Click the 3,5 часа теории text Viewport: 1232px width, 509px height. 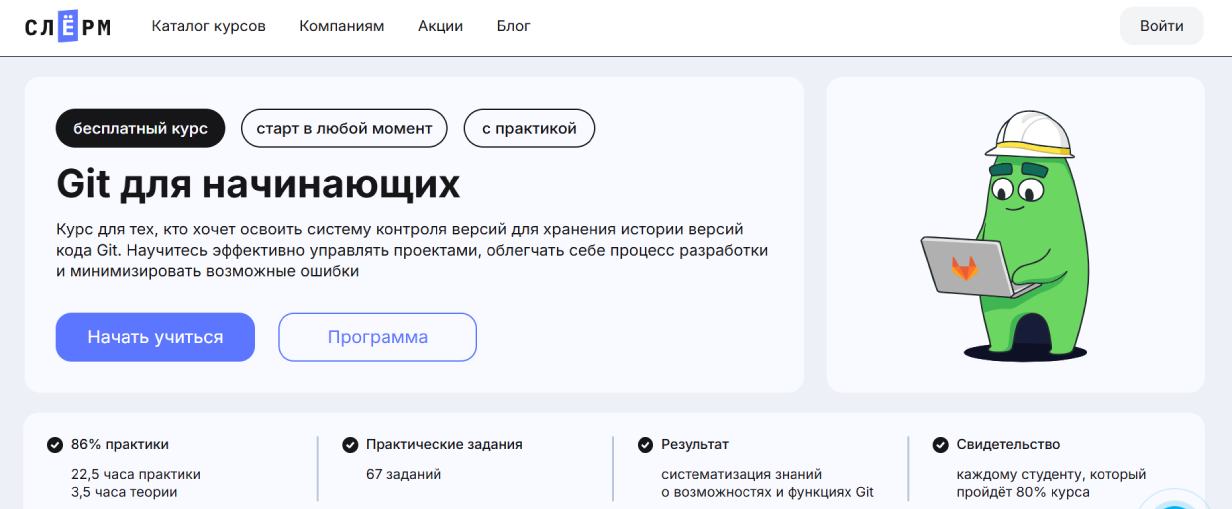click(x=124, y=491)
